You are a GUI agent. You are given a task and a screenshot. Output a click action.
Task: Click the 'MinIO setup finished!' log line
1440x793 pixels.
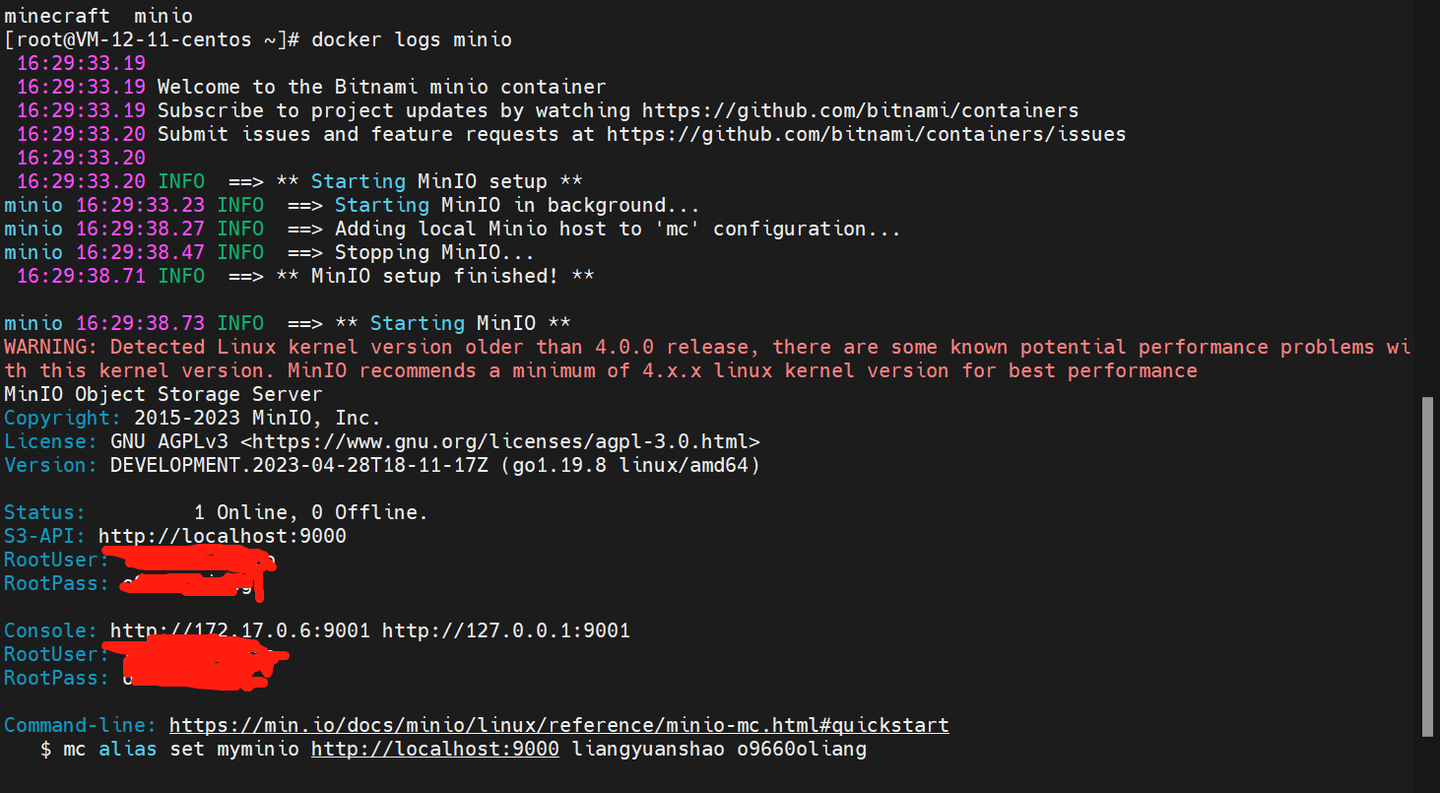451,276
